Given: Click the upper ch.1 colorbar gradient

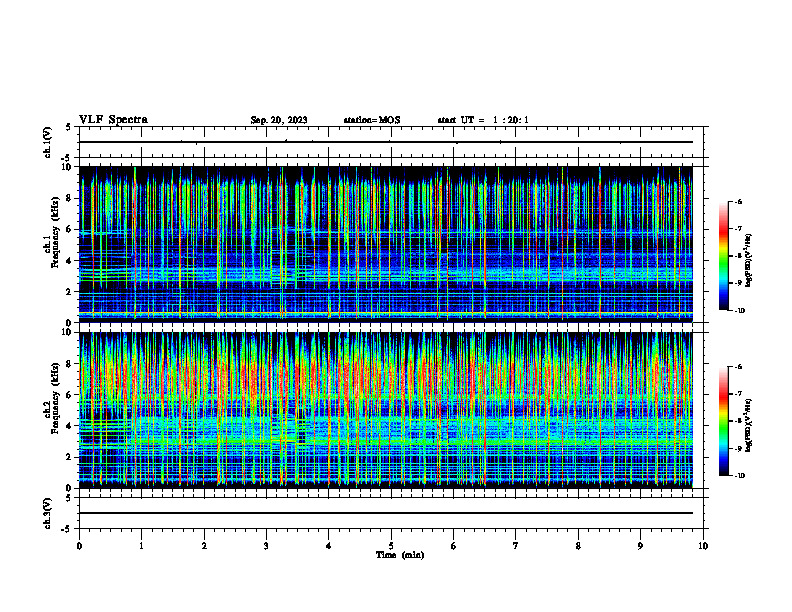Looking at the screenshot, I should 723,256.
